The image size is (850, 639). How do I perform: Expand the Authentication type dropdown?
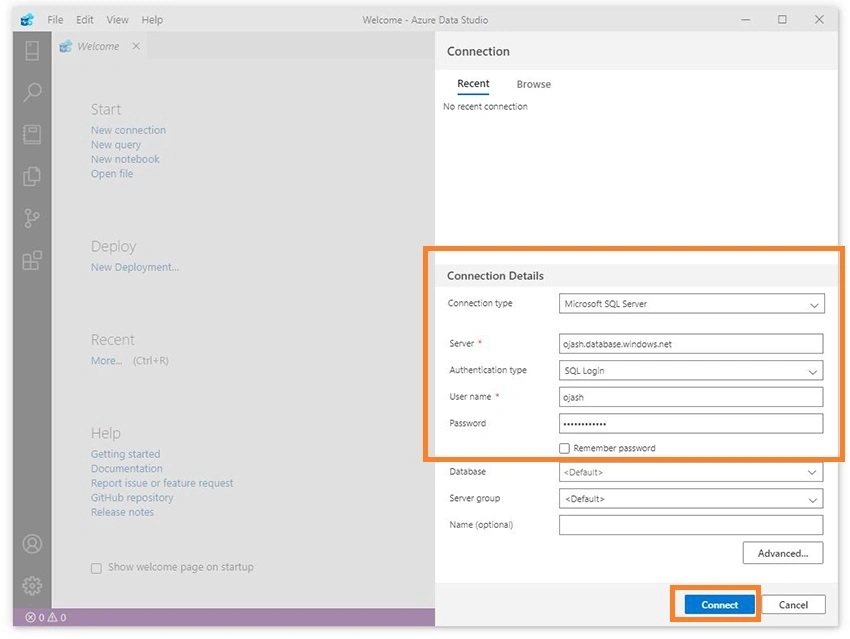[691, 371]
